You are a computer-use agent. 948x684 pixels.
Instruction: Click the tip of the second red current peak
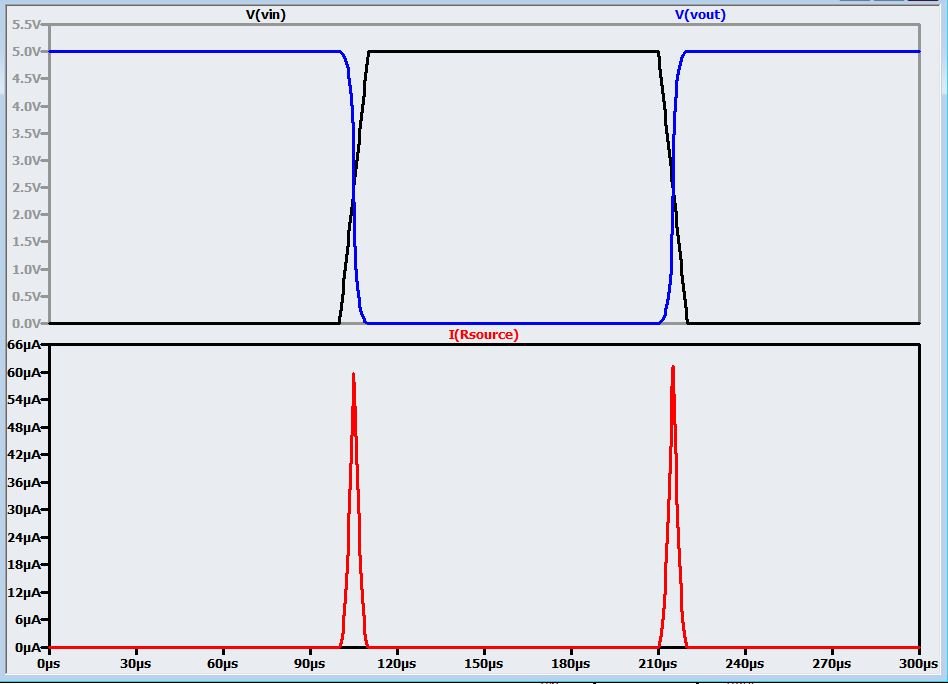(673, 366)
